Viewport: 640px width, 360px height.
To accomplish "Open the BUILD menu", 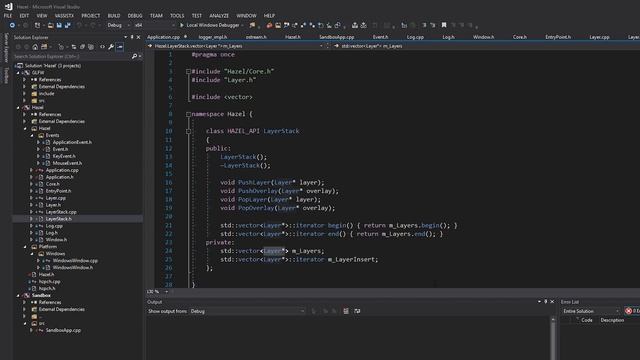I will [x=114, y=16].
